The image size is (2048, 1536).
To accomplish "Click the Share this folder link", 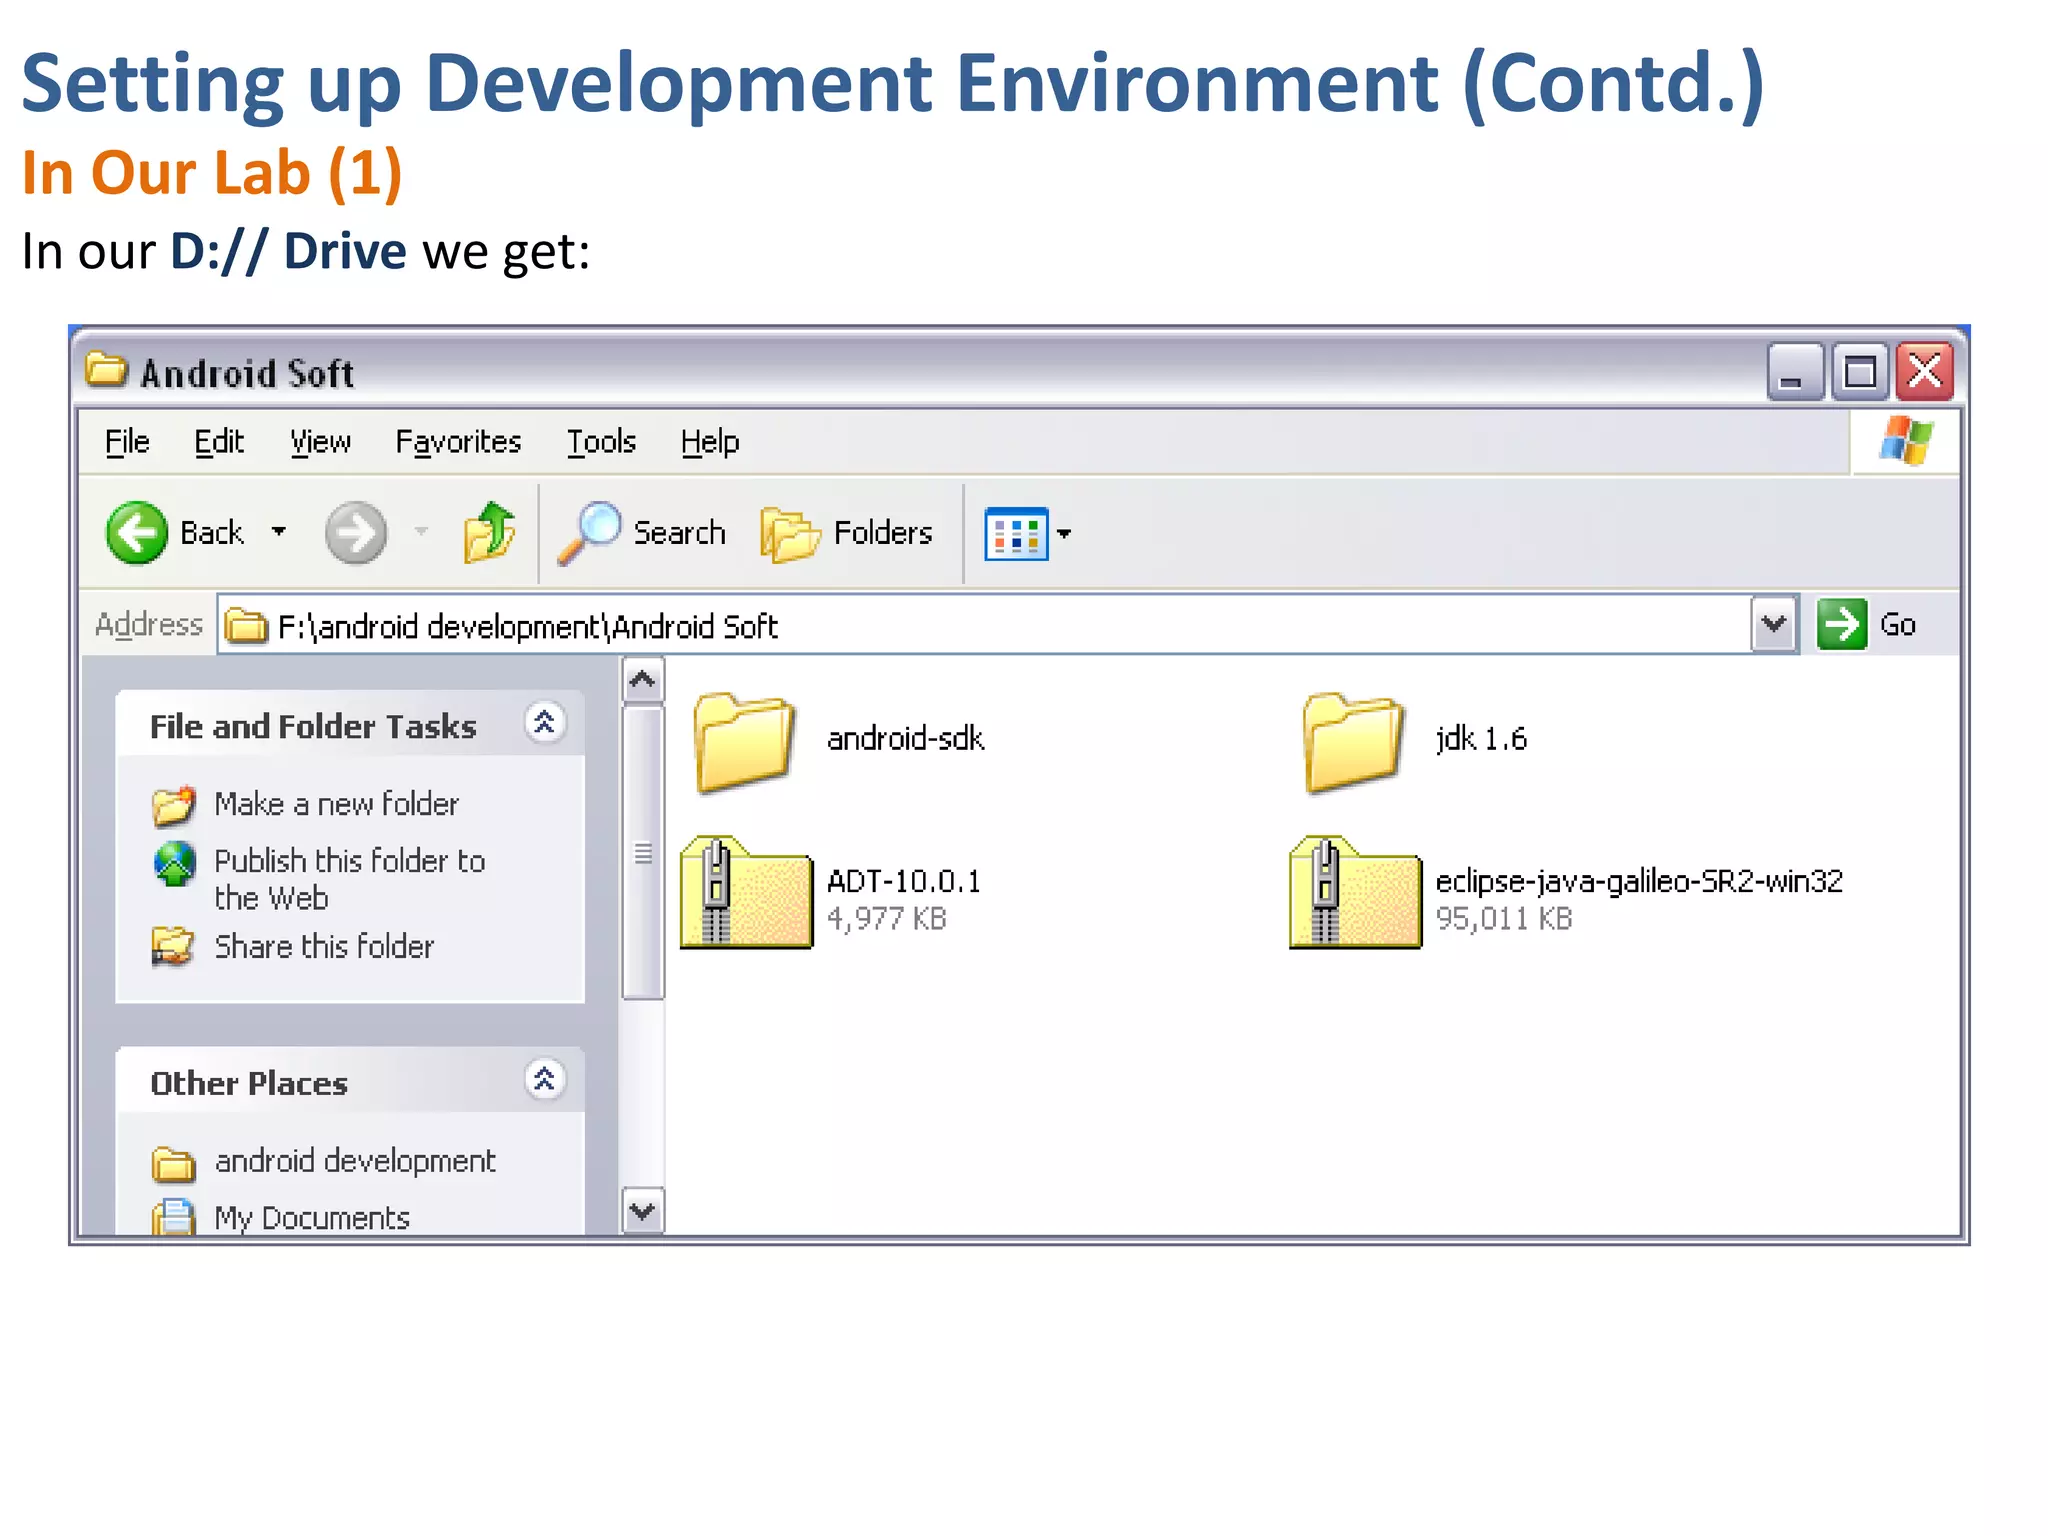I will [324, 946].
